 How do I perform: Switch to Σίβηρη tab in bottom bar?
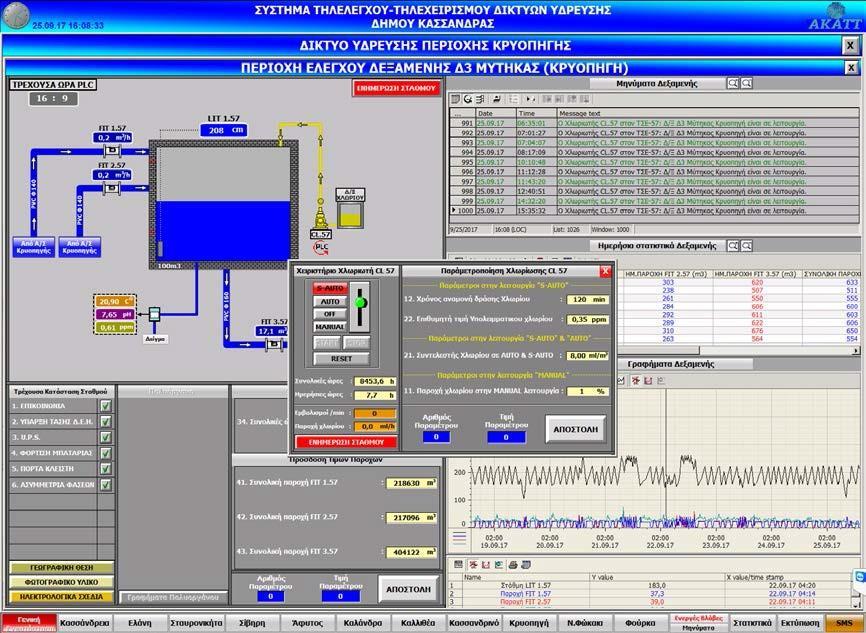(252, 623)
